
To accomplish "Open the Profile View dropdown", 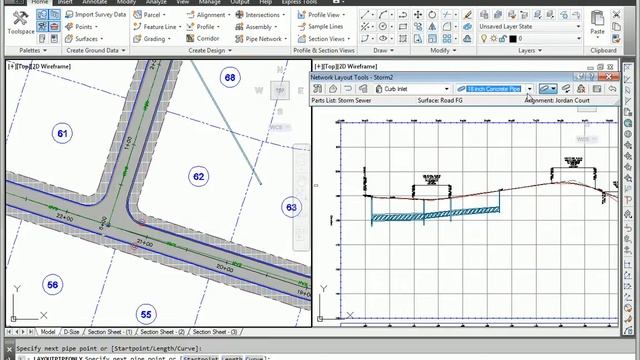I will click(x=321, y=15).
